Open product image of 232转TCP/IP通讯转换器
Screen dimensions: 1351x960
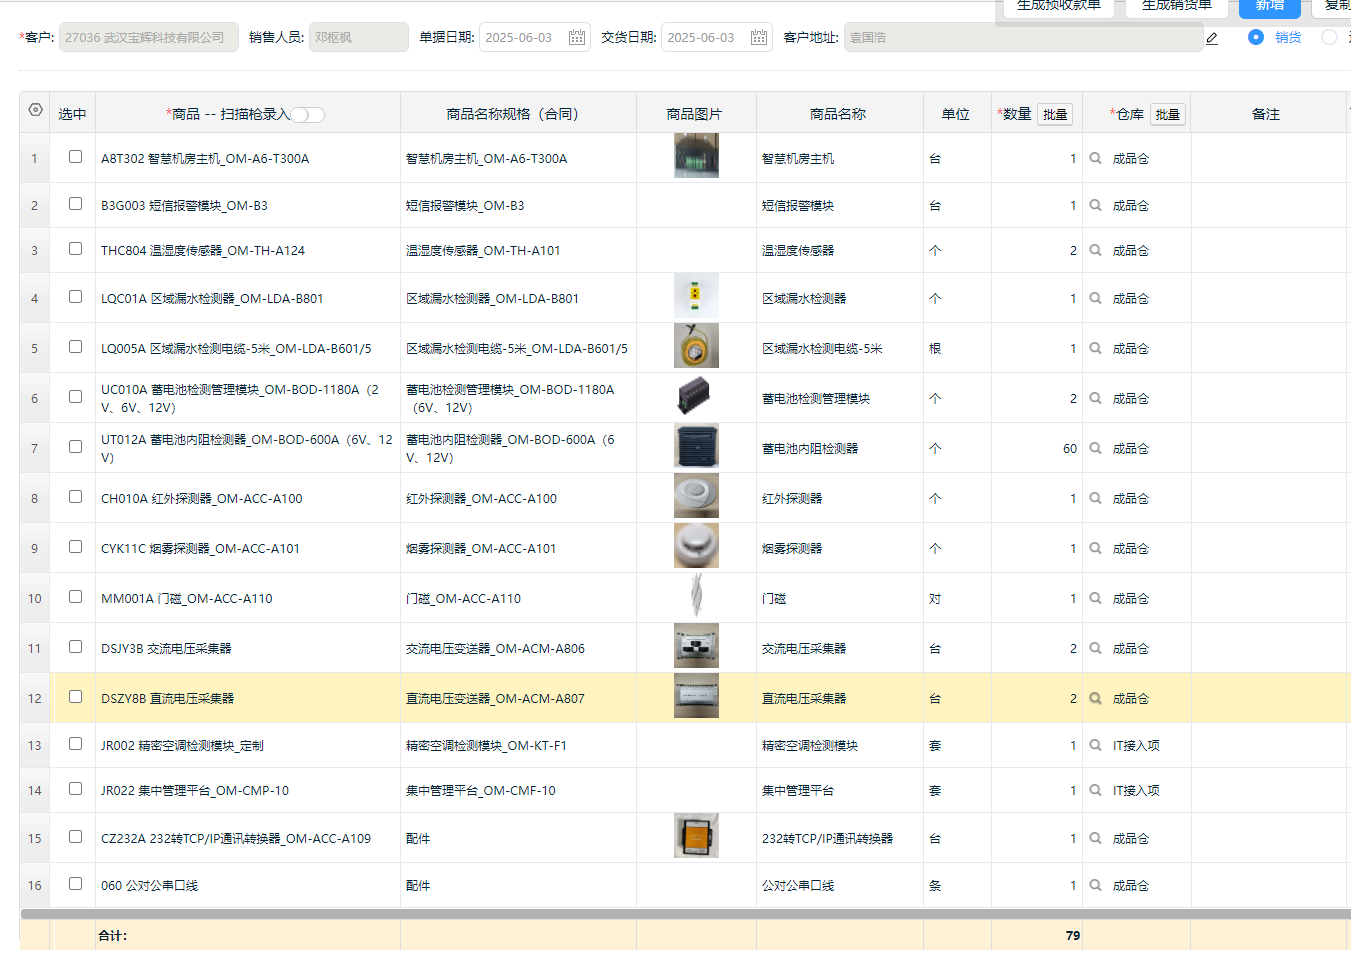(696, 836)
